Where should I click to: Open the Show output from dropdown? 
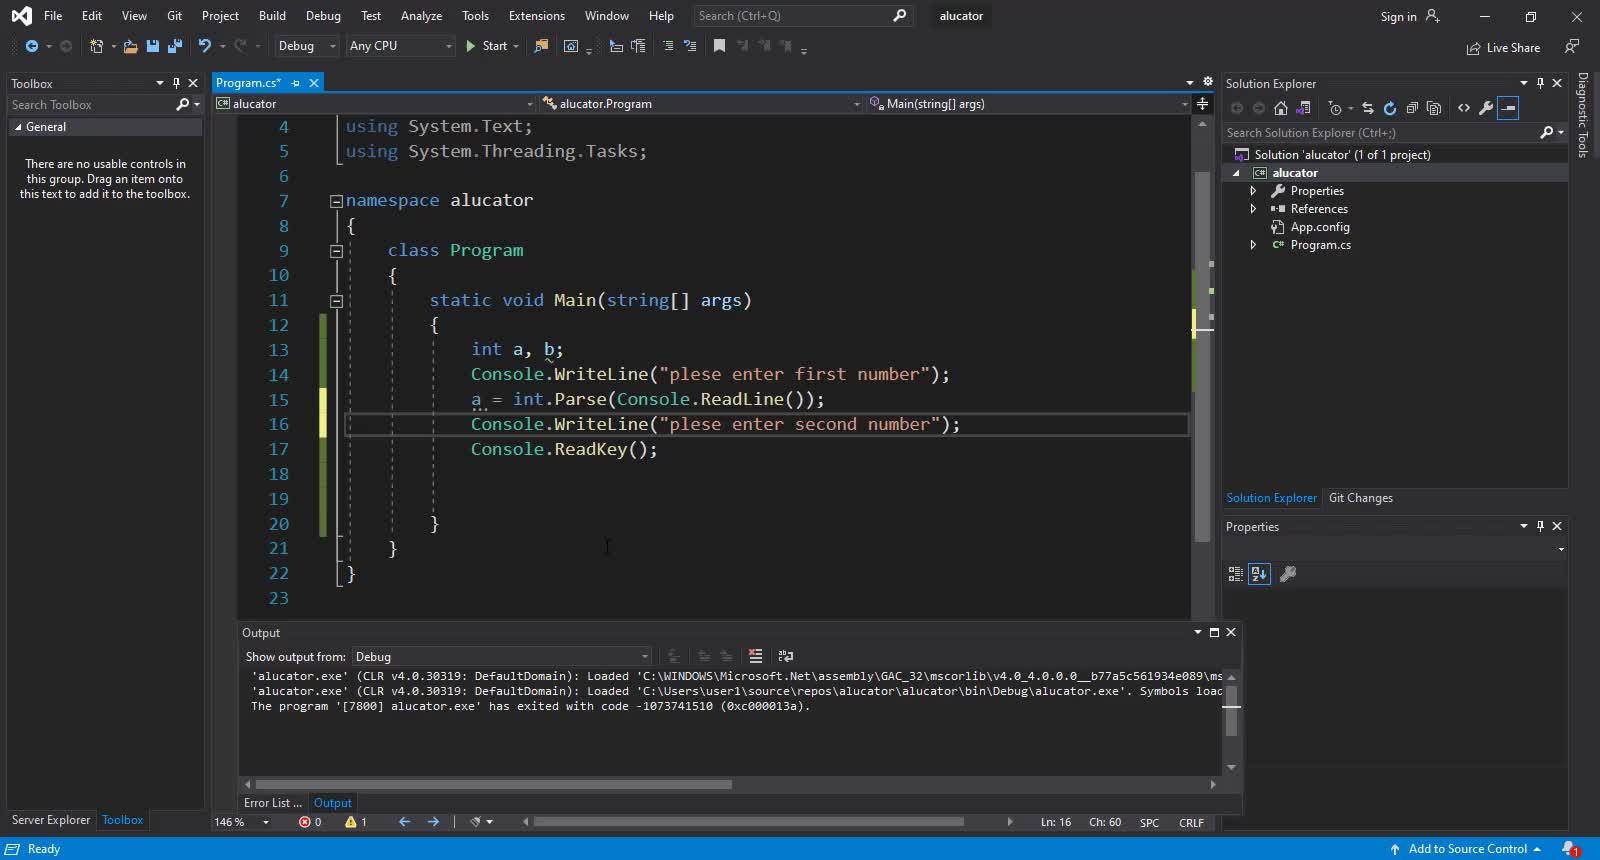(501, 657)
